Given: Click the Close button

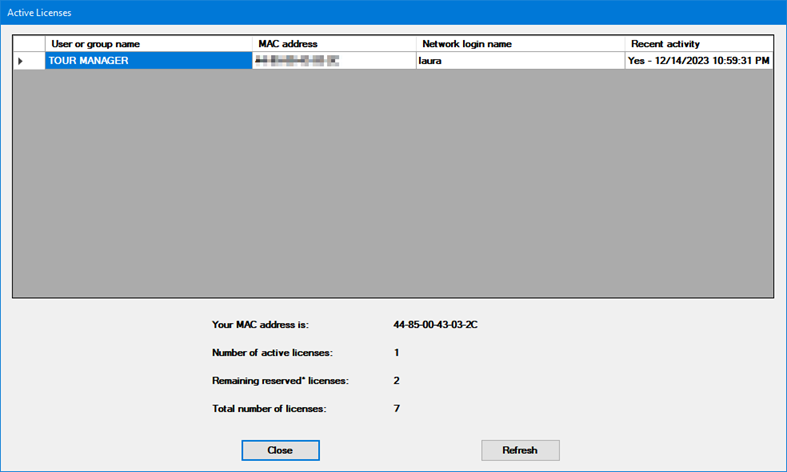Looking at the screenshot, I should pyautogui.click(x=280, y=450).
